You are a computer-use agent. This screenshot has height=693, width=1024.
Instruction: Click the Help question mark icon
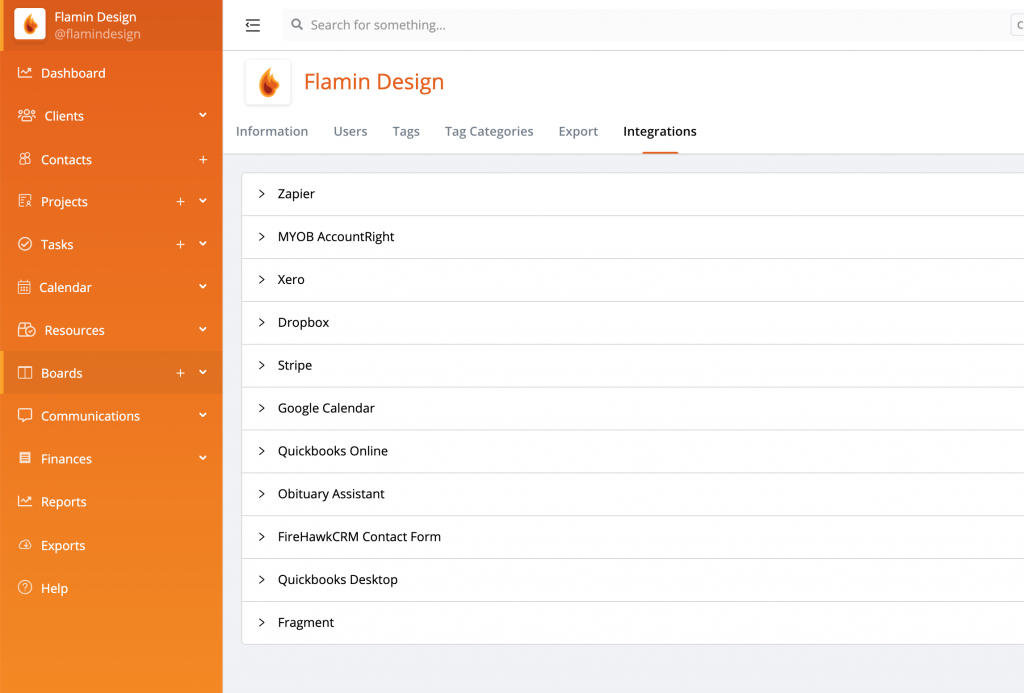25,588
